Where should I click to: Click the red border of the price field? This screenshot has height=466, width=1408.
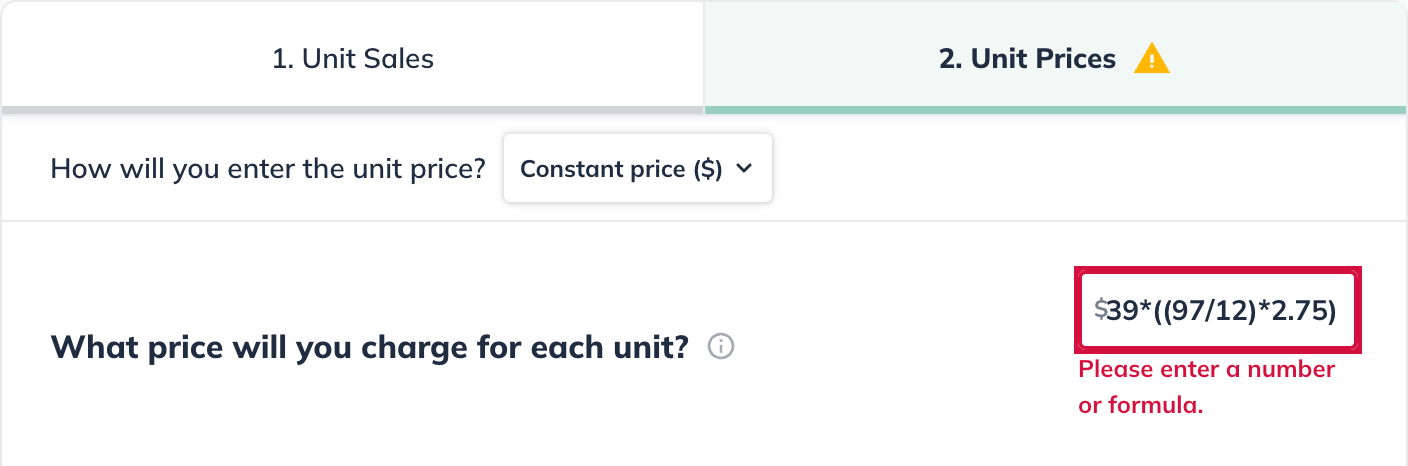pos(1216,271)
